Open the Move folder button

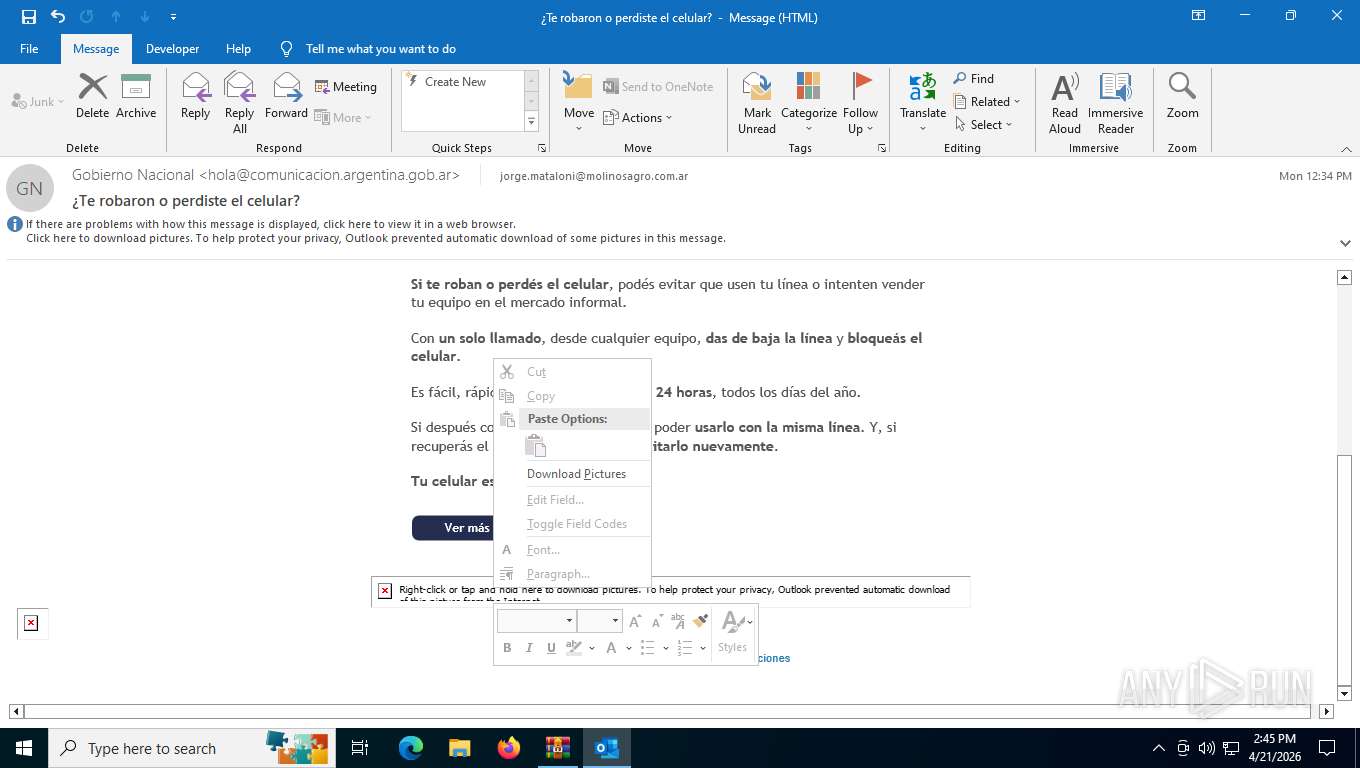(x=579, y=102)
